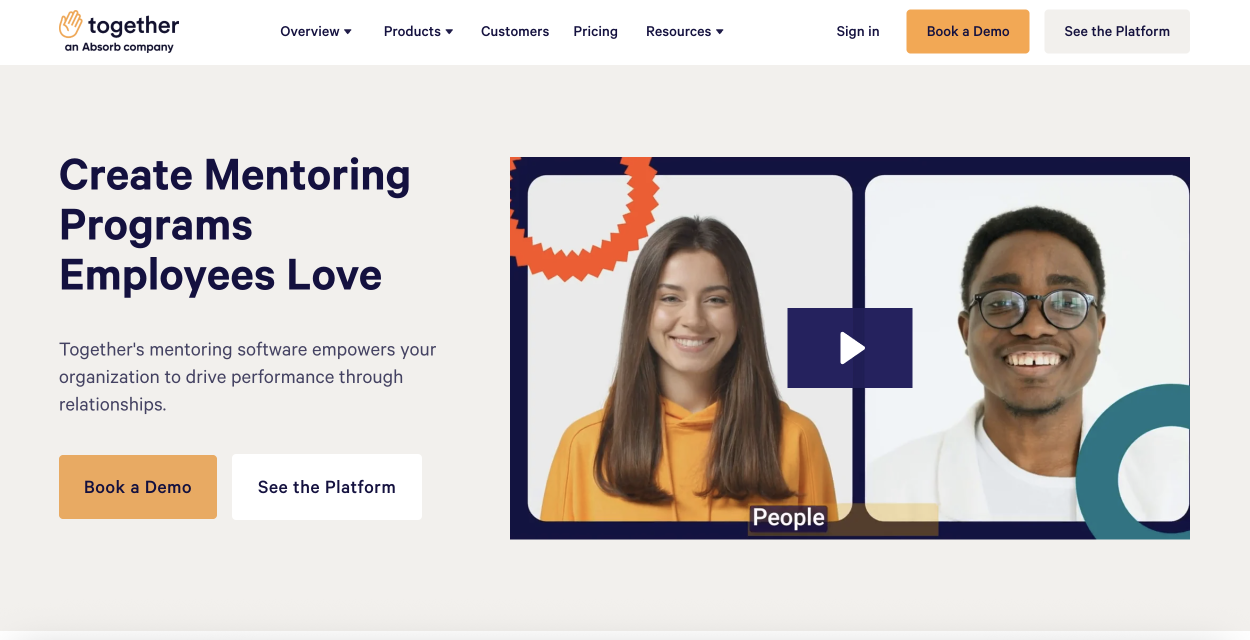Play the mentoring video
The image size is (1250, 640).
point(850,348)
